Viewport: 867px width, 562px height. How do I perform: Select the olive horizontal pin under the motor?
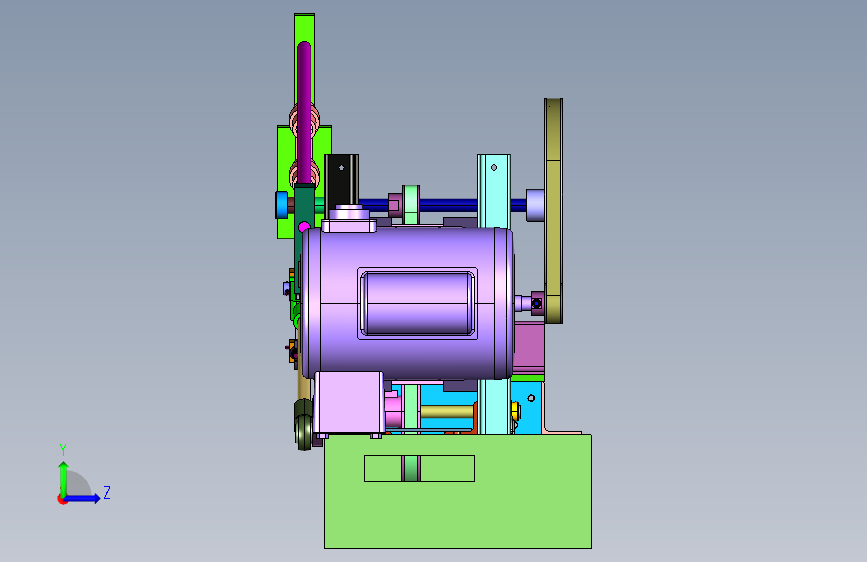tap(447, 412)
